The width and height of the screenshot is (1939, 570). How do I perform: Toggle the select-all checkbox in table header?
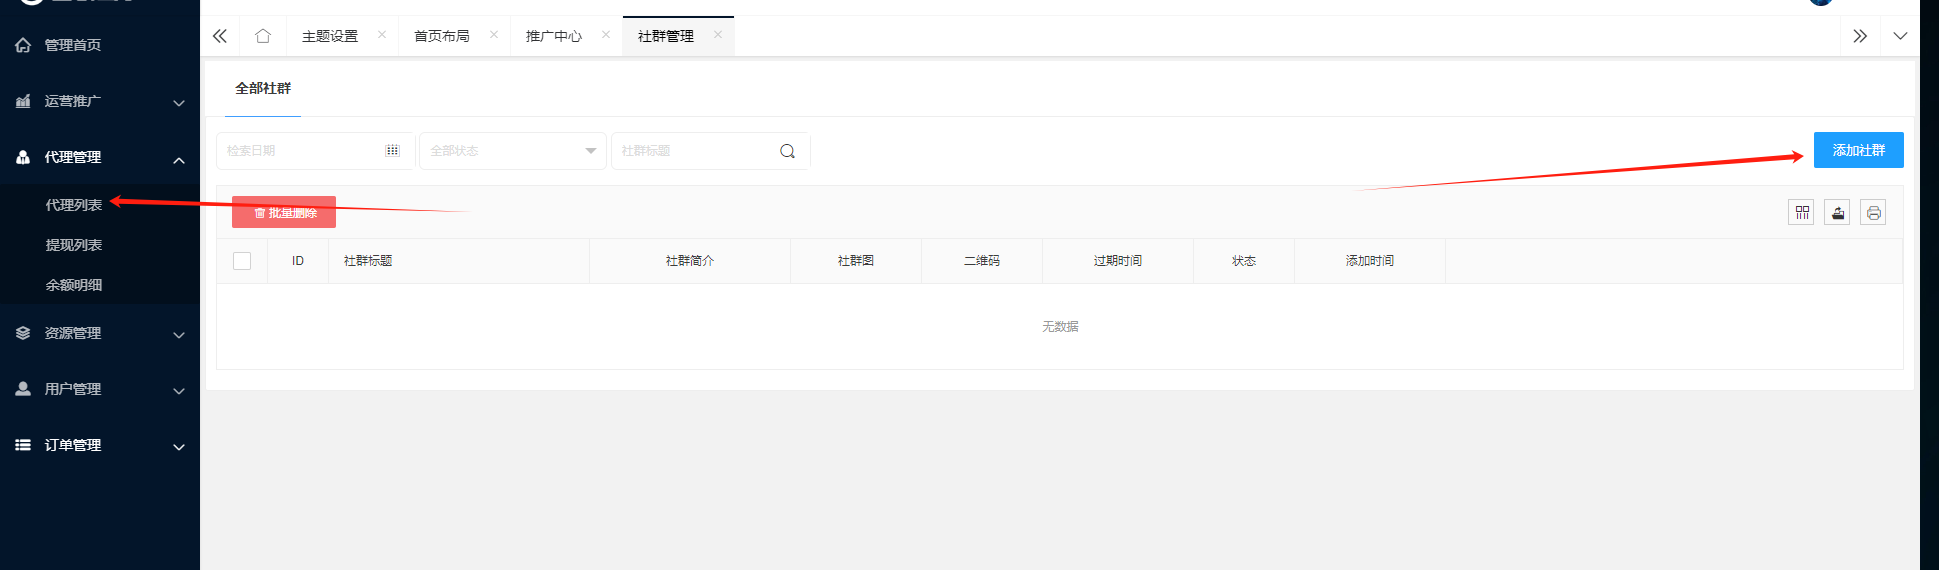tap(242, 261)
